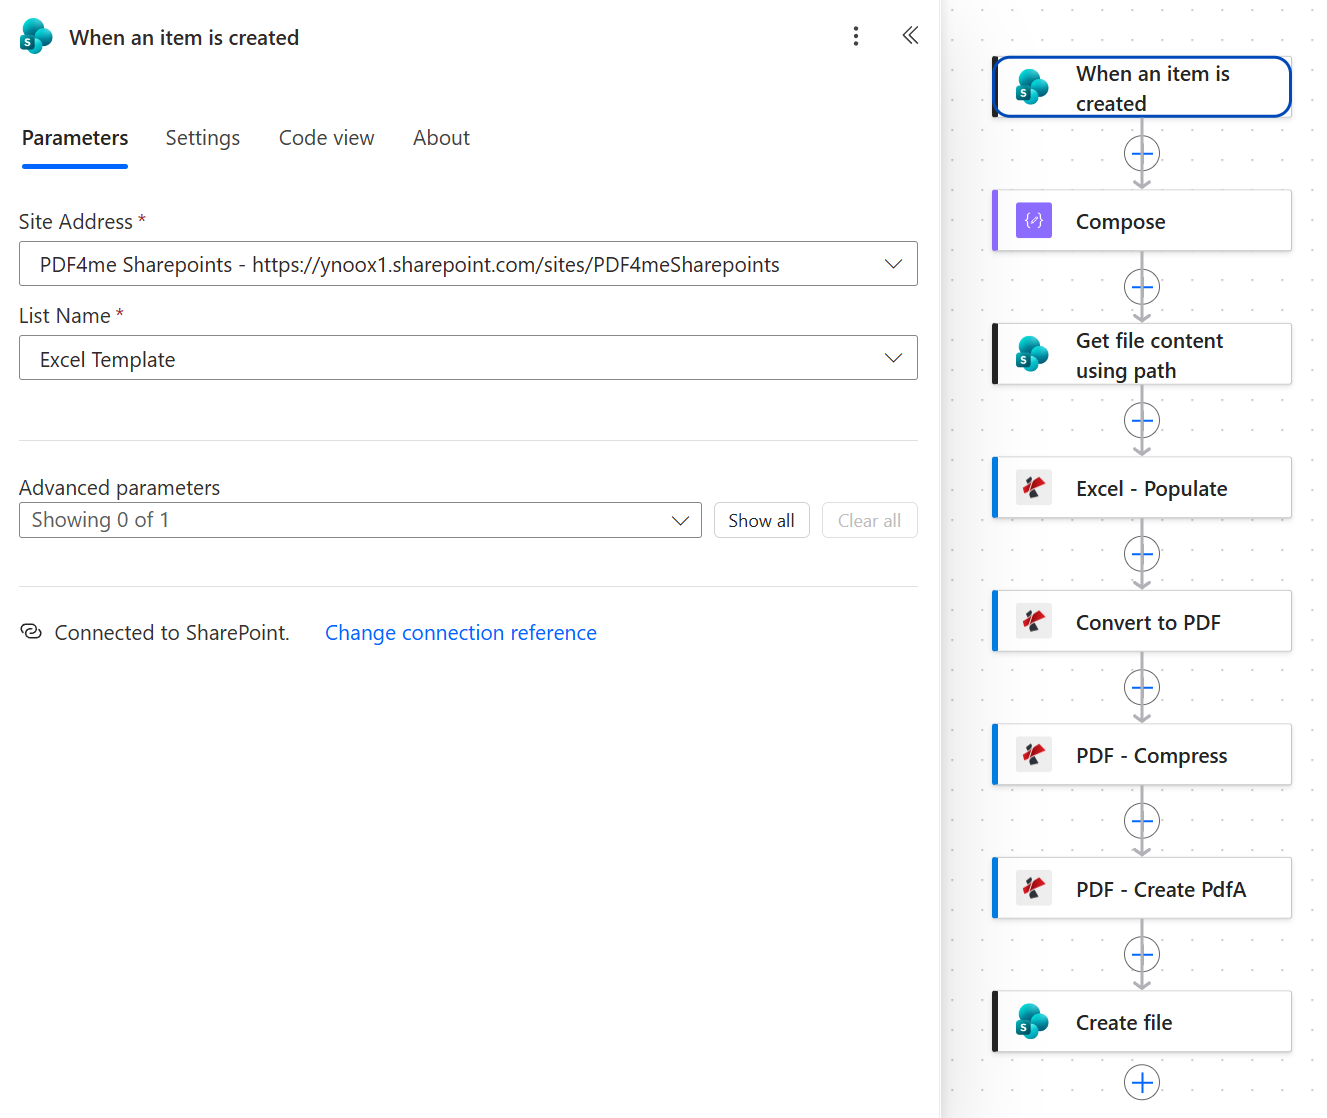This screenshot has height=1118, width=1327.
Task: Click the 'Excel Template' list name value
Action: click(x=108, y=359)
